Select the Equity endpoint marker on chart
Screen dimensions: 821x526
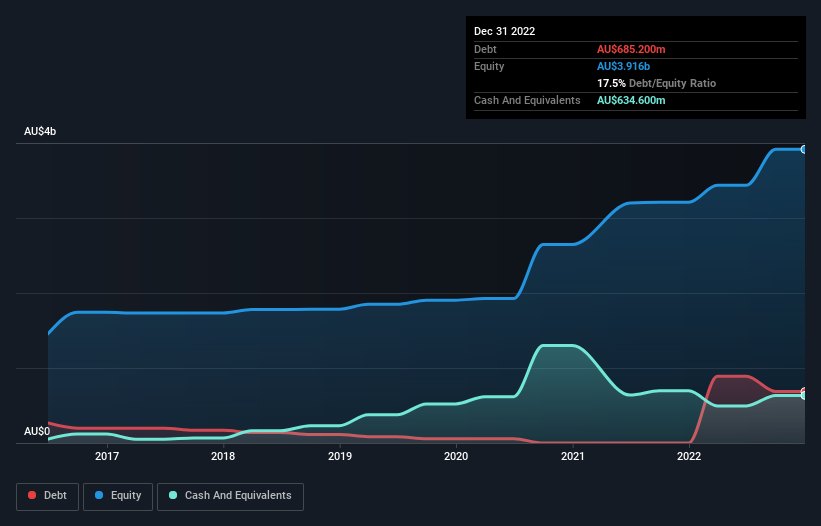pos(804,149)
